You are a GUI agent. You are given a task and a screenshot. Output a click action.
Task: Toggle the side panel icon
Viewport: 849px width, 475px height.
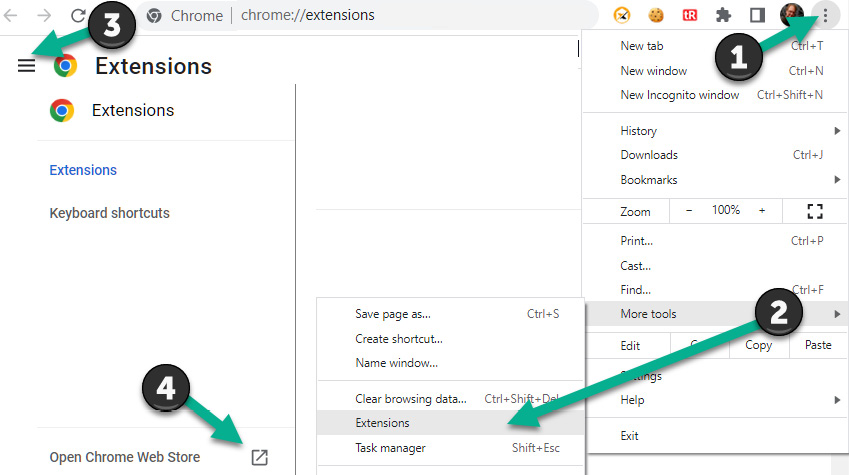coord(757,15)
